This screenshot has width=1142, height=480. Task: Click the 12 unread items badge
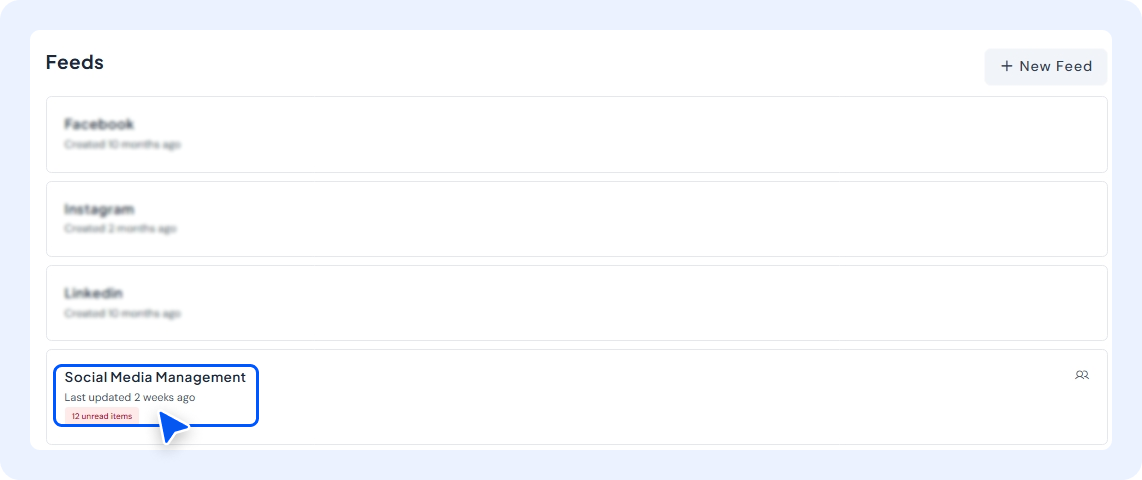(102, 416)
